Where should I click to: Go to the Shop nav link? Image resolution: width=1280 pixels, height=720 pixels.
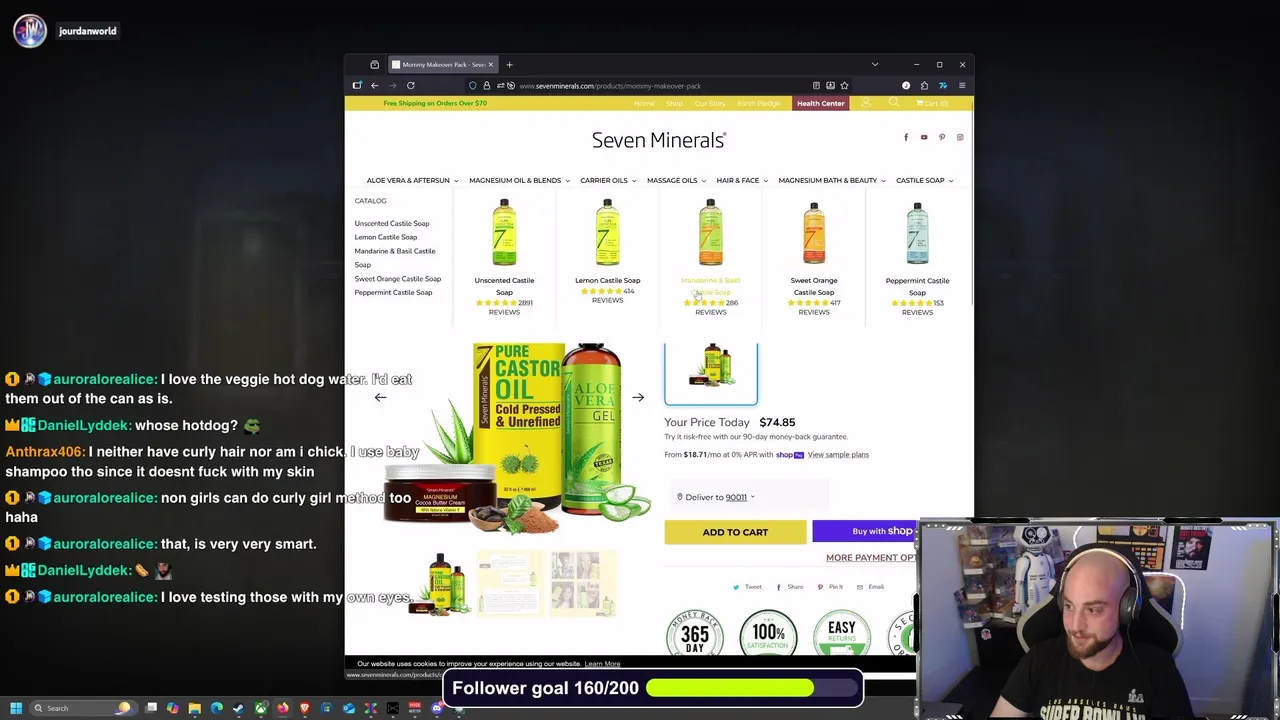[x=675, y=103]
